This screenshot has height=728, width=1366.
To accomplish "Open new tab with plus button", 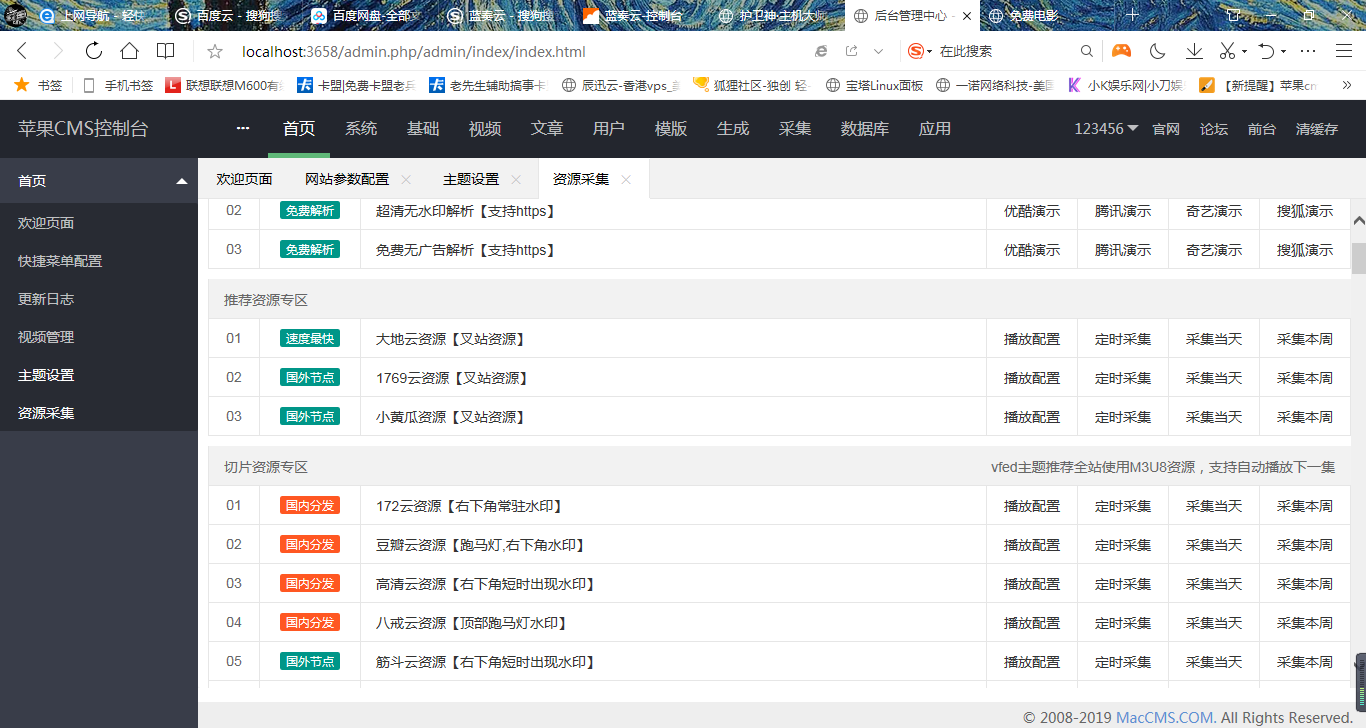I will click(x=1132, y=15).
